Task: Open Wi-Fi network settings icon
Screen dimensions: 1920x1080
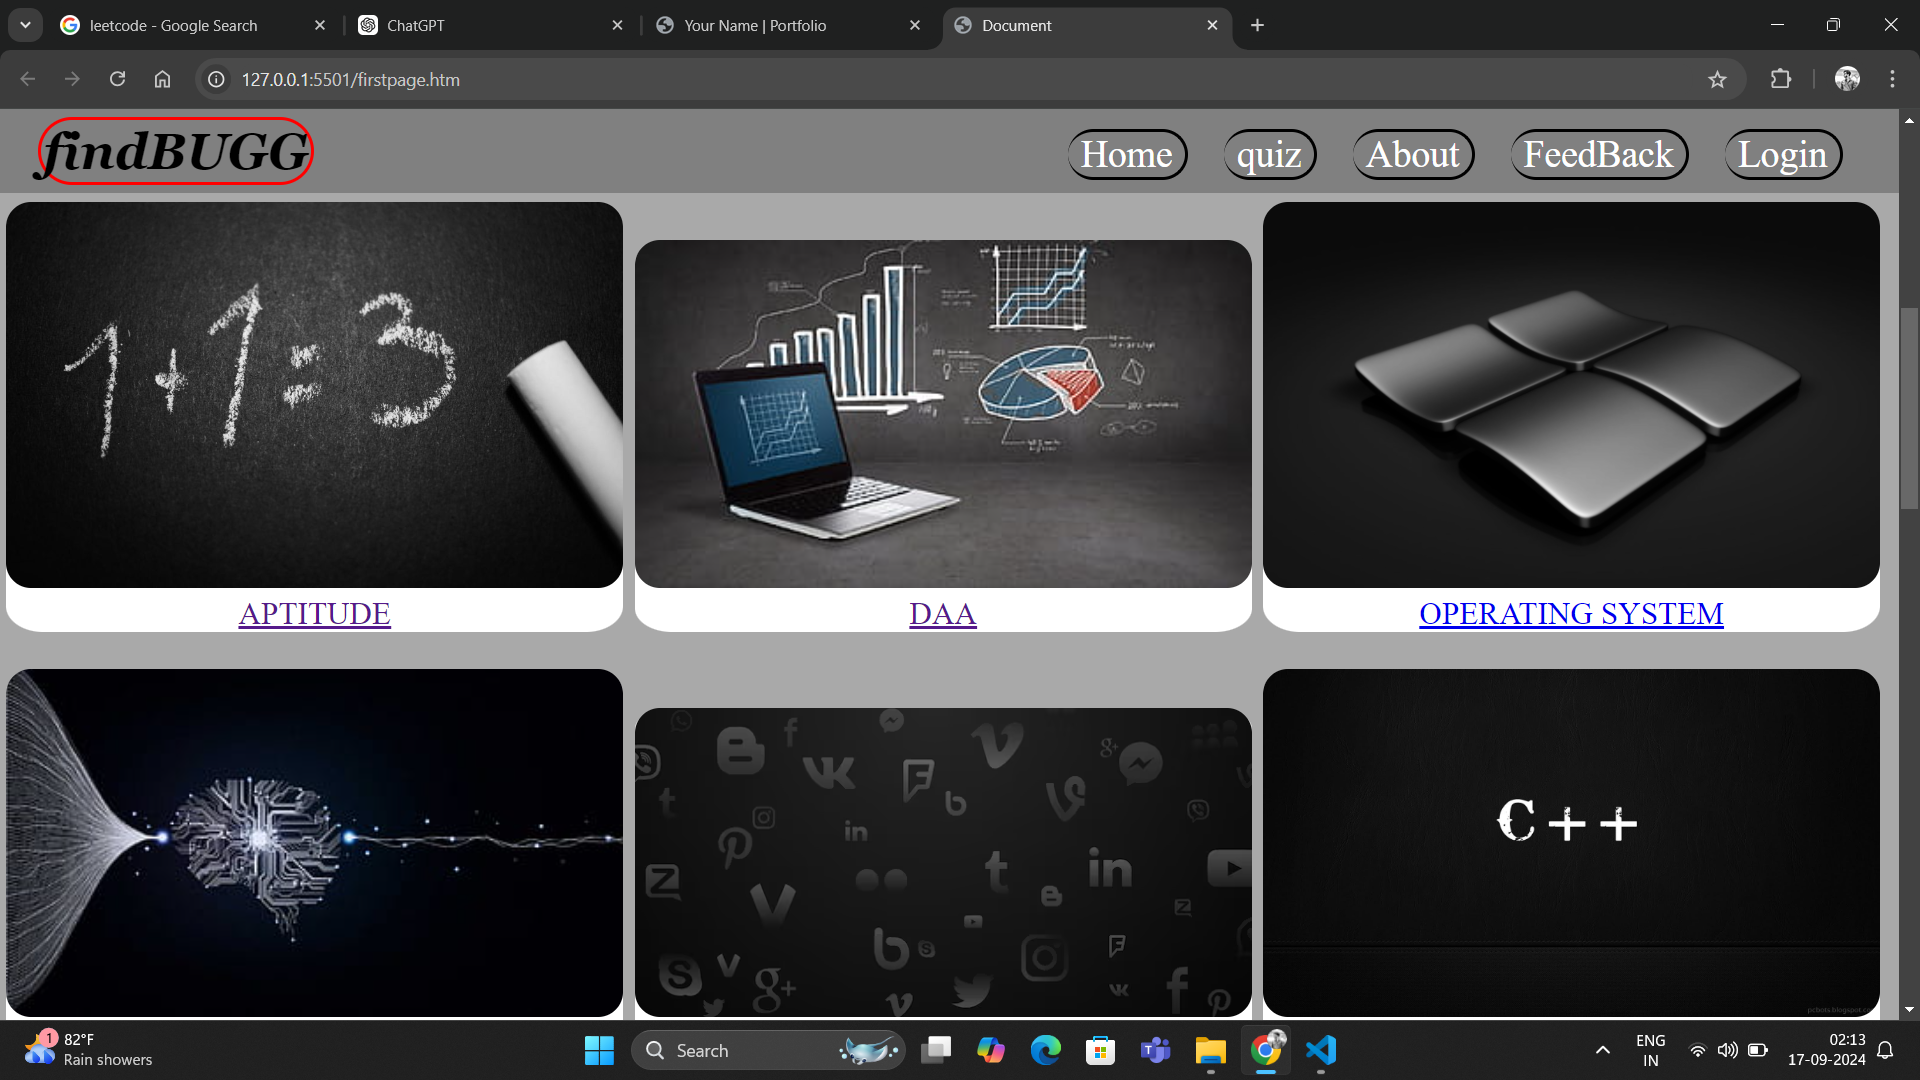Action: [x=1697, y=1050]
